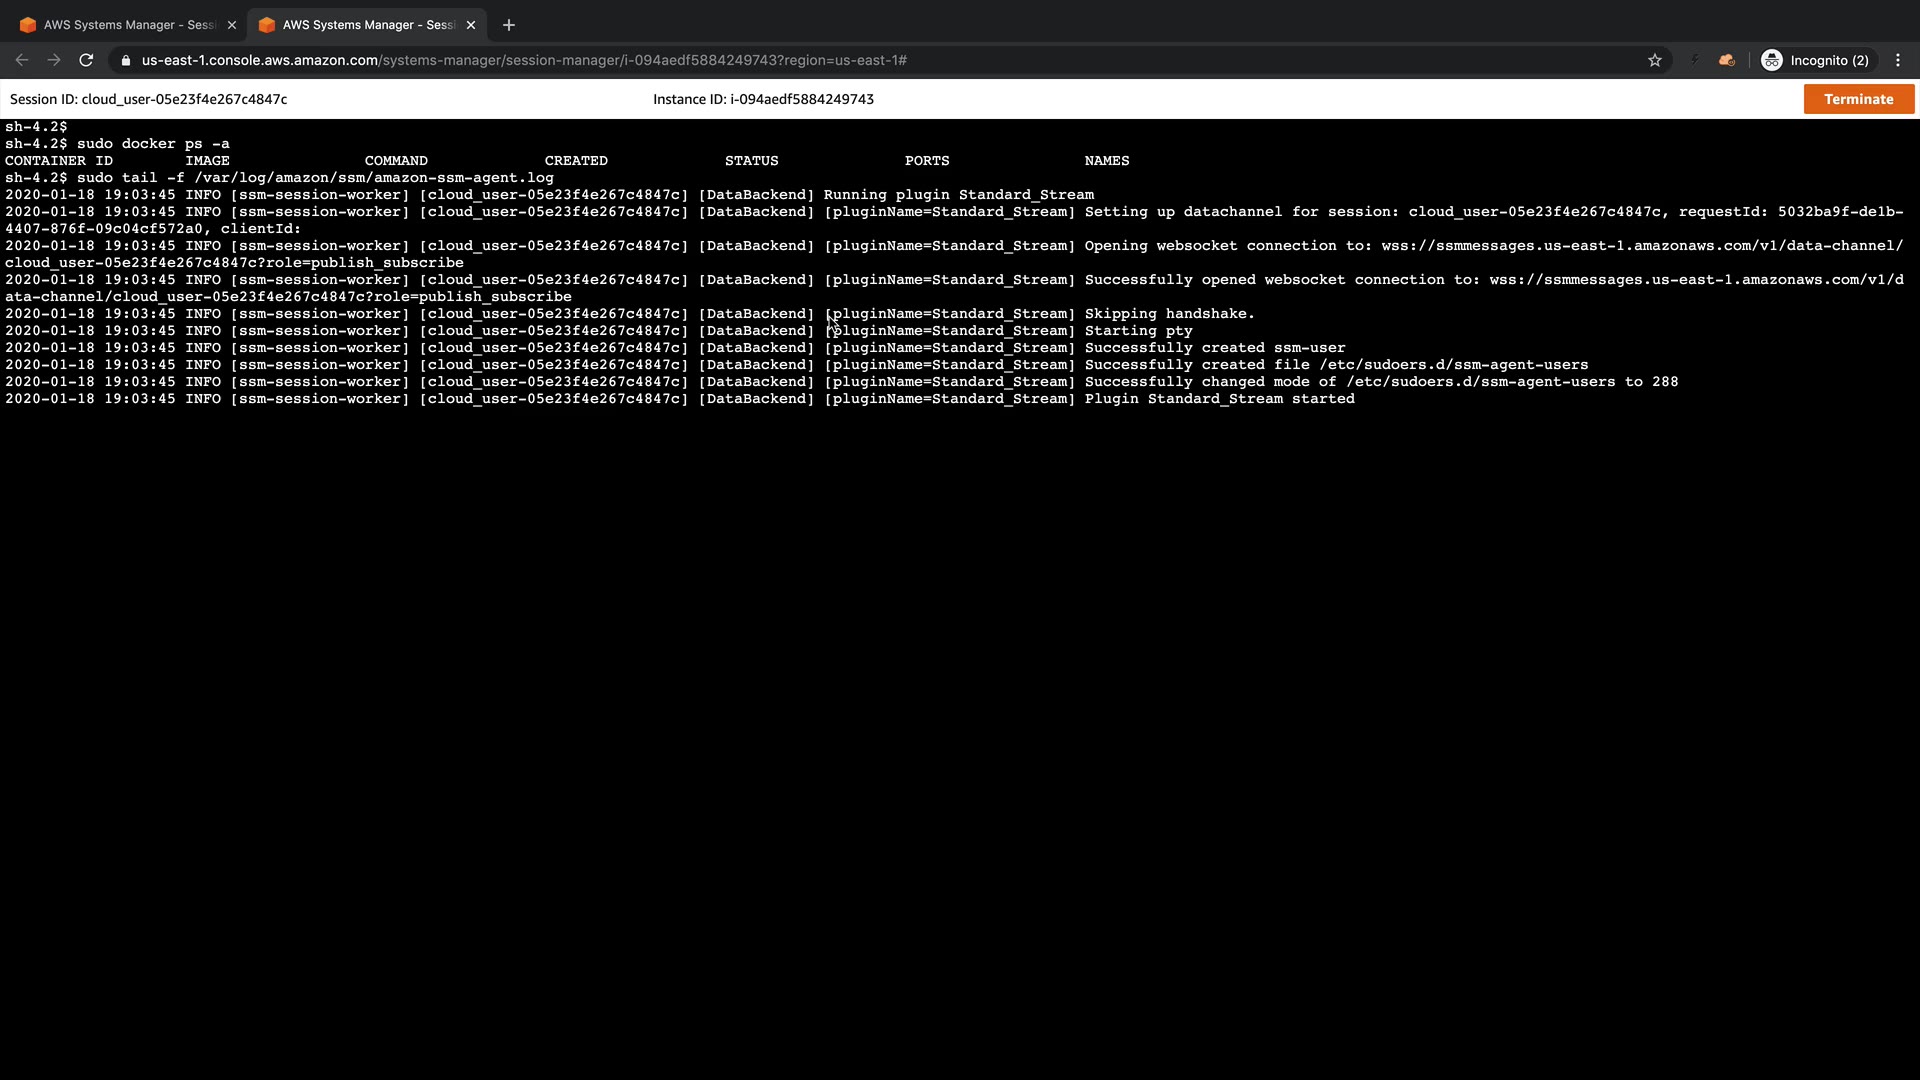The height and width of the screenshot is (1080, 1920).
Task: Click the forward navigation arrow
Action: pyautogui.click(x=54, y=60)
